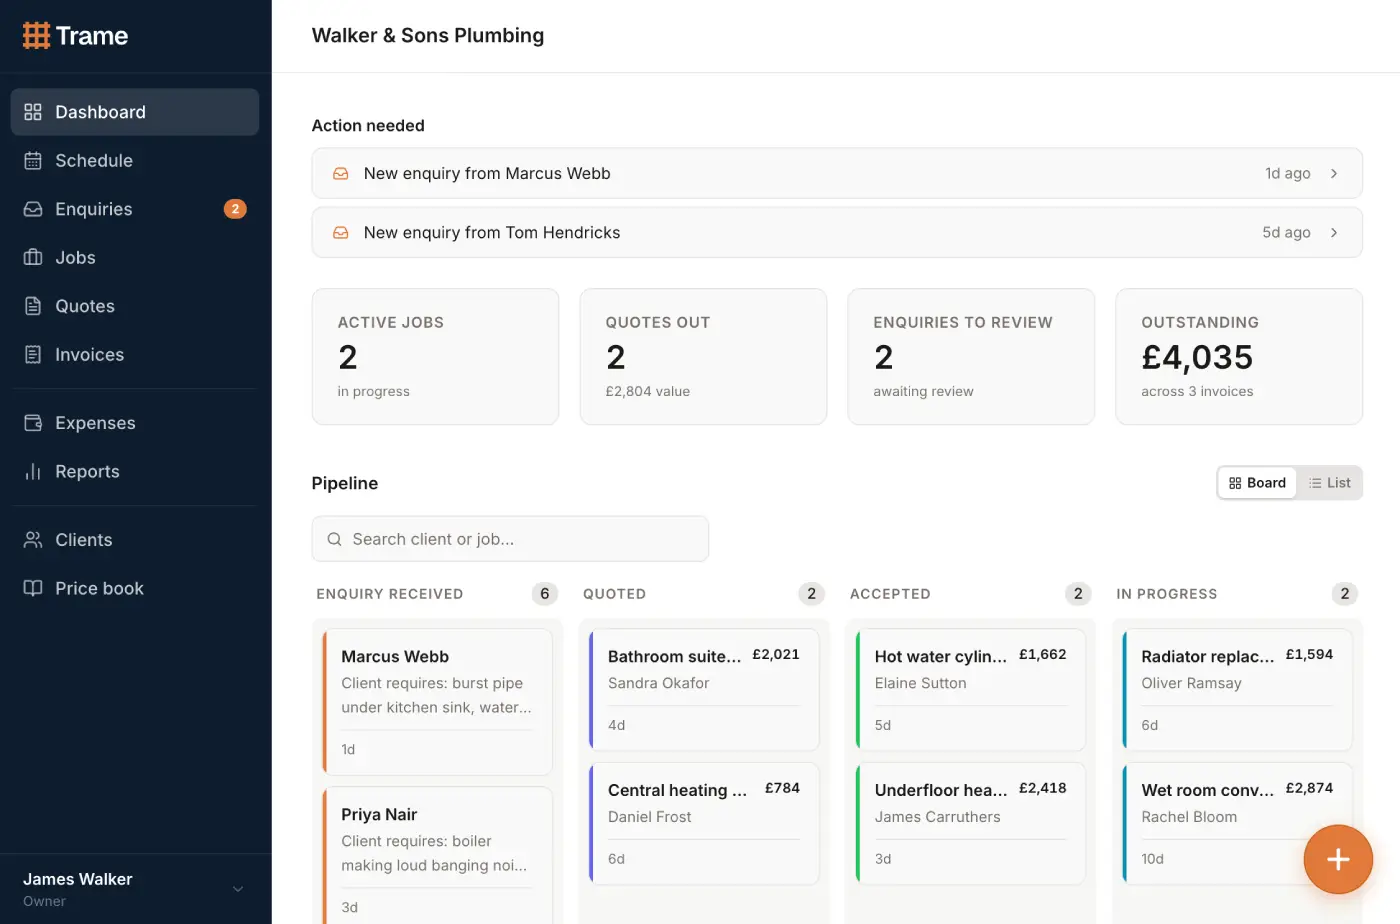
Task: Open the Active Jobs summary card
Action: point(435,357)
